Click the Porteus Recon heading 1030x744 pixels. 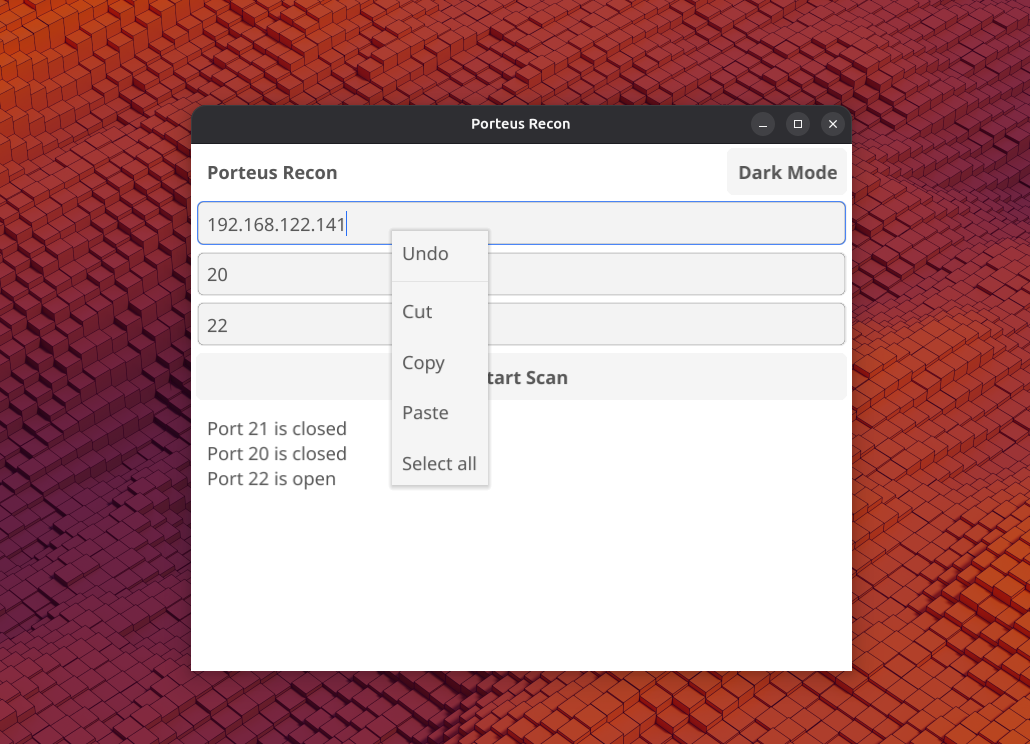coord(272,172)
